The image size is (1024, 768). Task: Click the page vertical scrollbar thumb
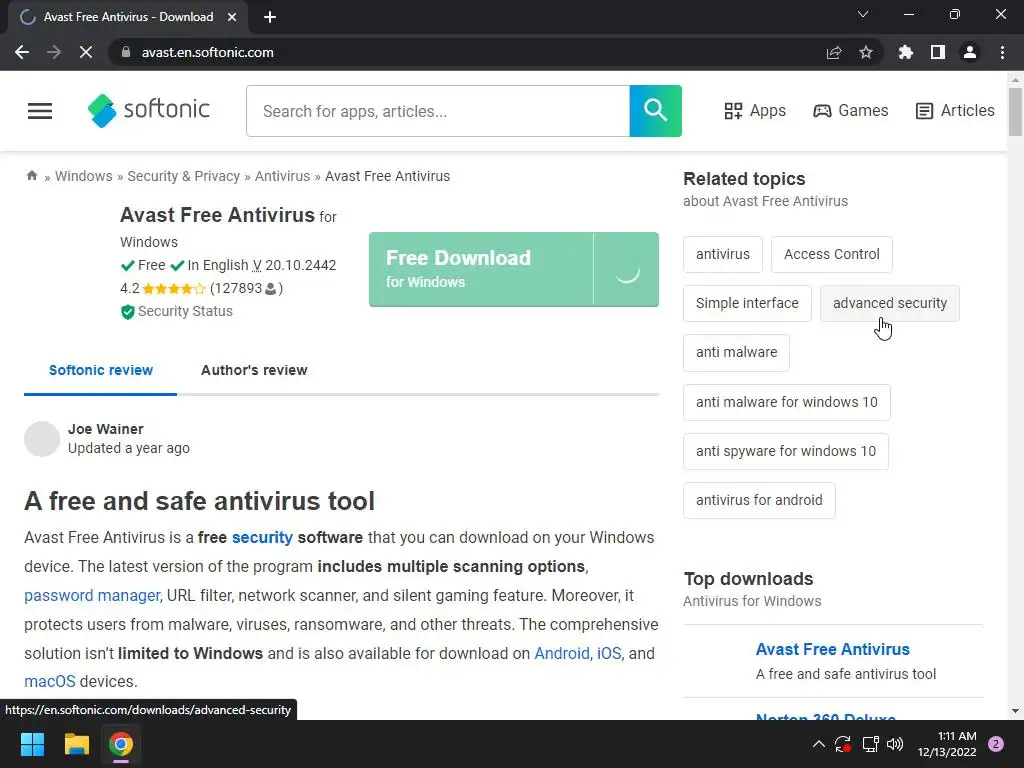(x=1015, y=112)
